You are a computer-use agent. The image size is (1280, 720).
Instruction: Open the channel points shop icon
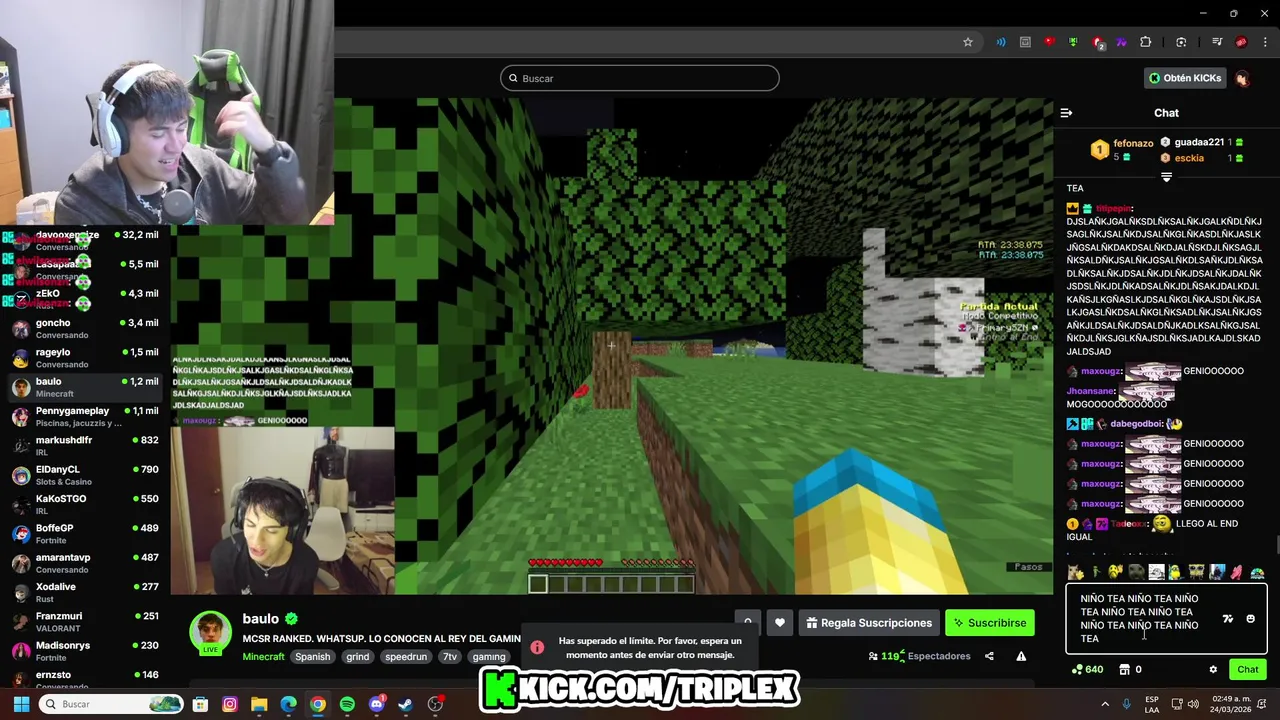click(1124, 669)
